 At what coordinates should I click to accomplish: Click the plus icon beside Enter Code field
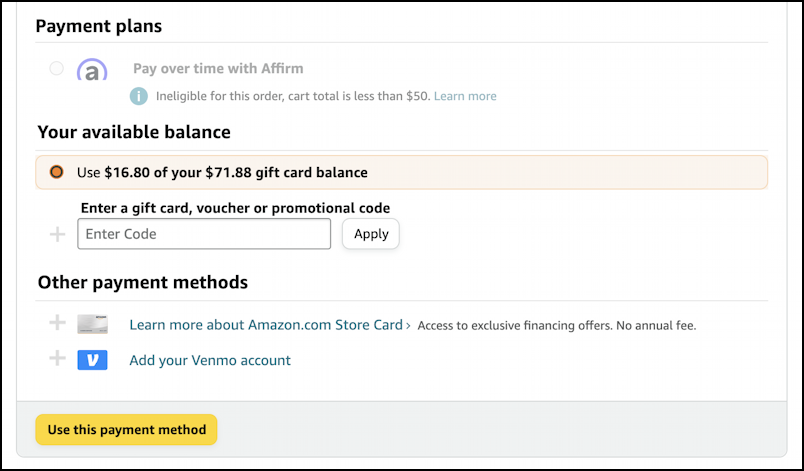pyautogui.click(x=57, y=235)
